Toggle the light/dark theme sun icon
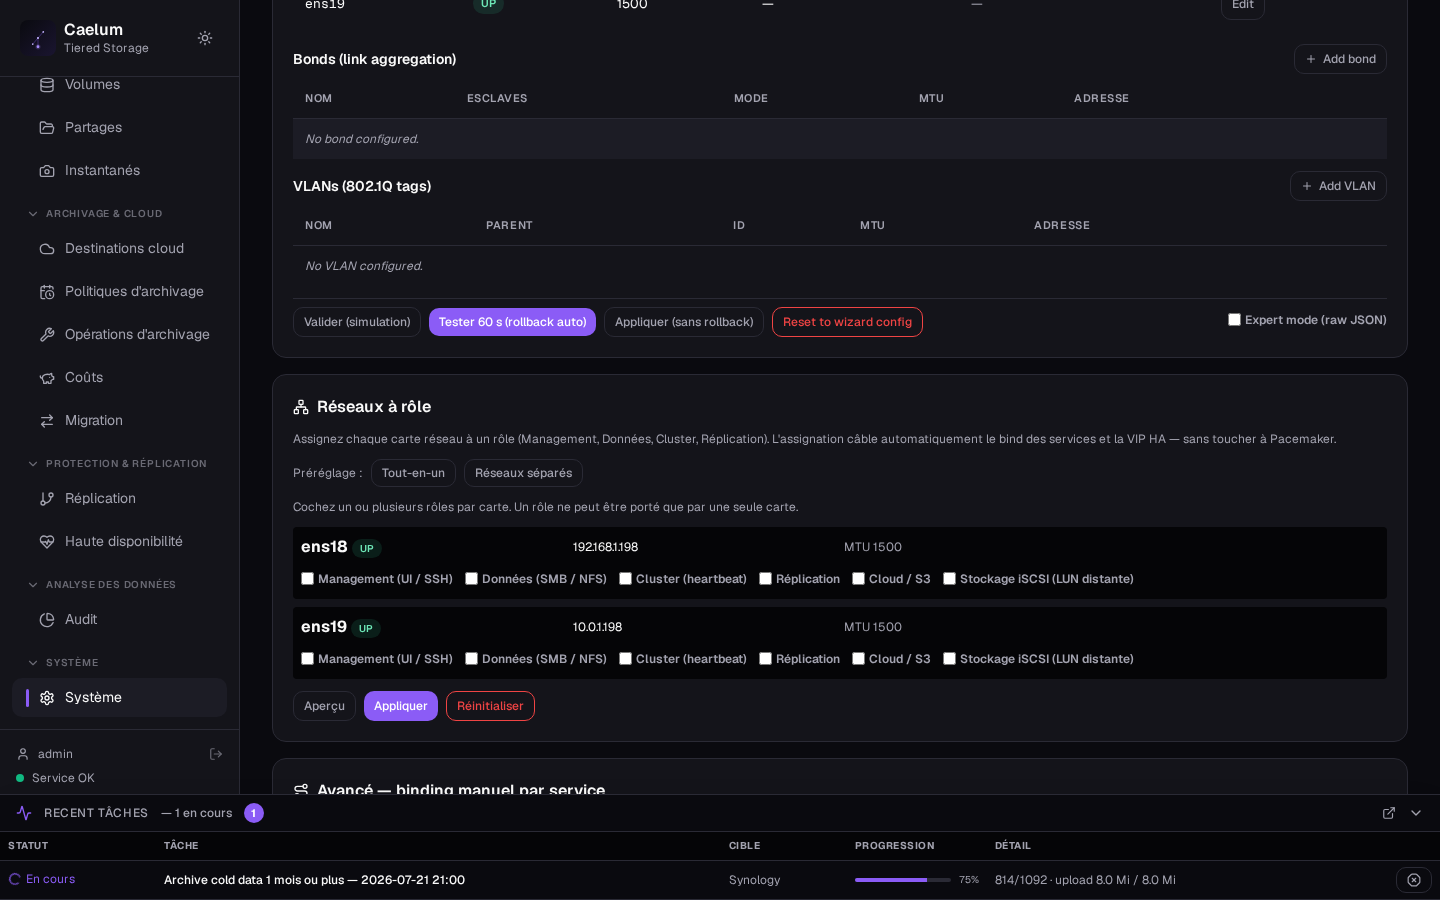Image resolution: width=1440 pixels, height=900 pixels. (x=205, y=38)
